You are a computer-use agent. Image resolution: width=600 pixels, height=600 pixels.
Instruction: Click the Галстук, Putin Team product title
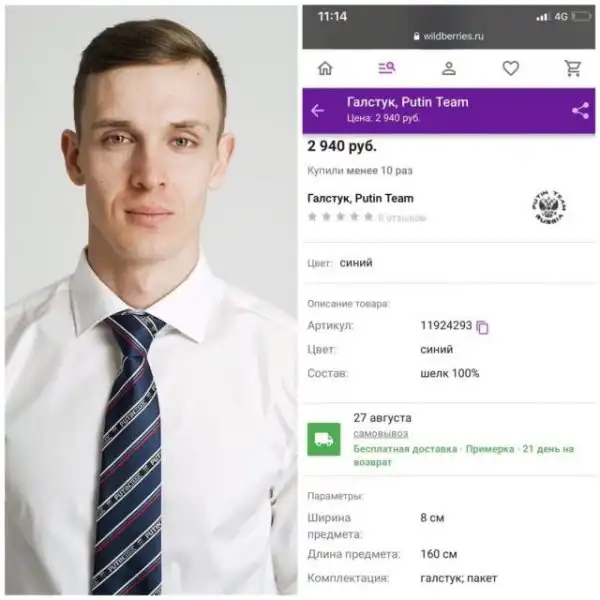[x=360, y=198]
